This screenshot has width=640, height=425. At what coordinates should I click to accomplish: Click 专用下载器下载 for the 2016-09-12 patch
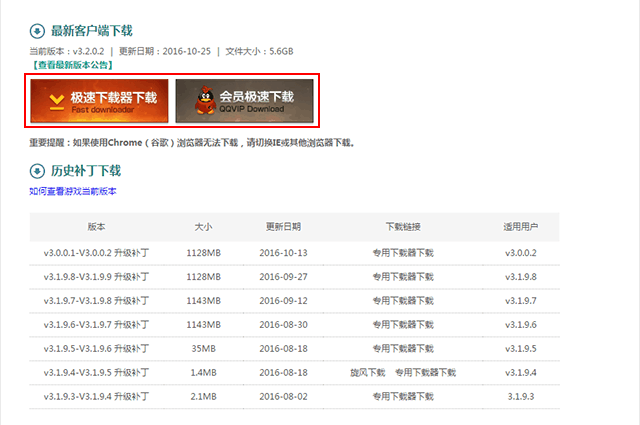click(x=403, y=301)
